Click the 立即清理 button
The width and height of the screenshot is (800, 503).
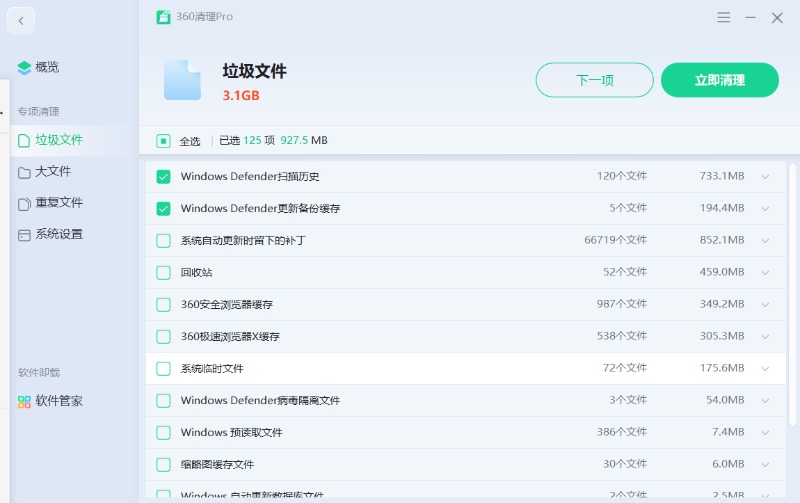720,80
